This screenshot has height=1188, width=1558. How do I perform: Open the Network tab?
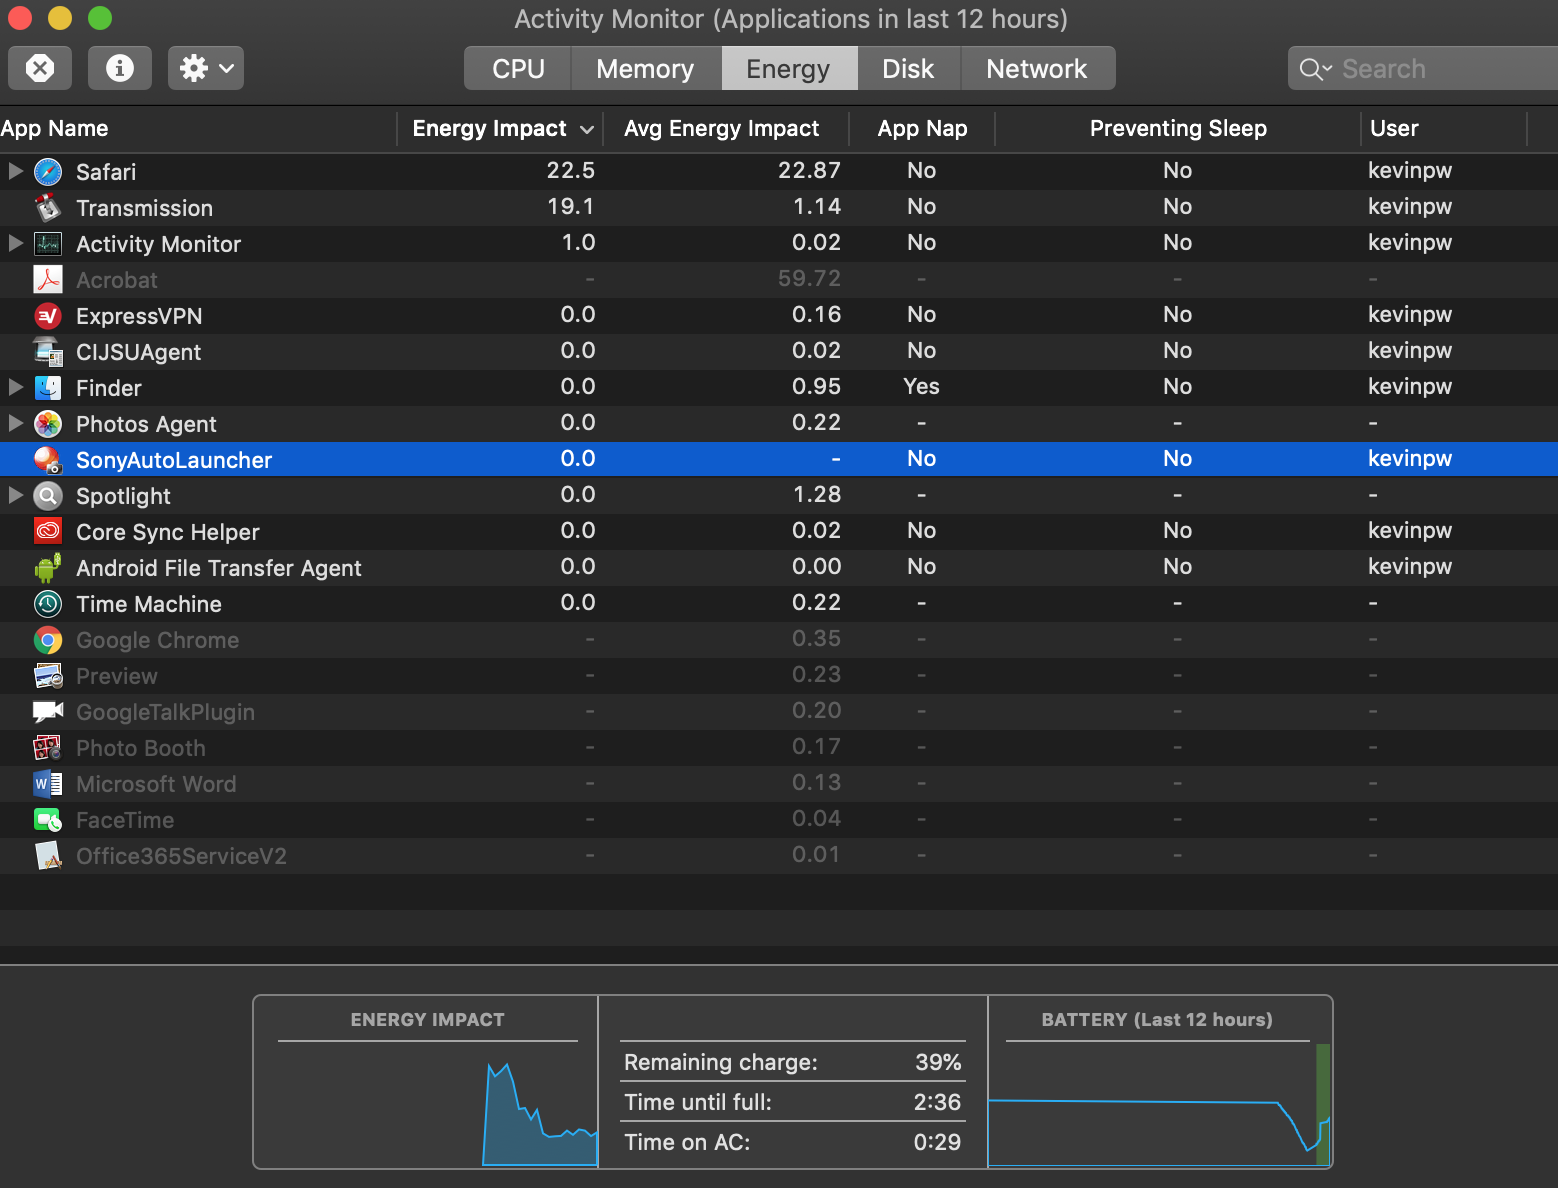1037,69
